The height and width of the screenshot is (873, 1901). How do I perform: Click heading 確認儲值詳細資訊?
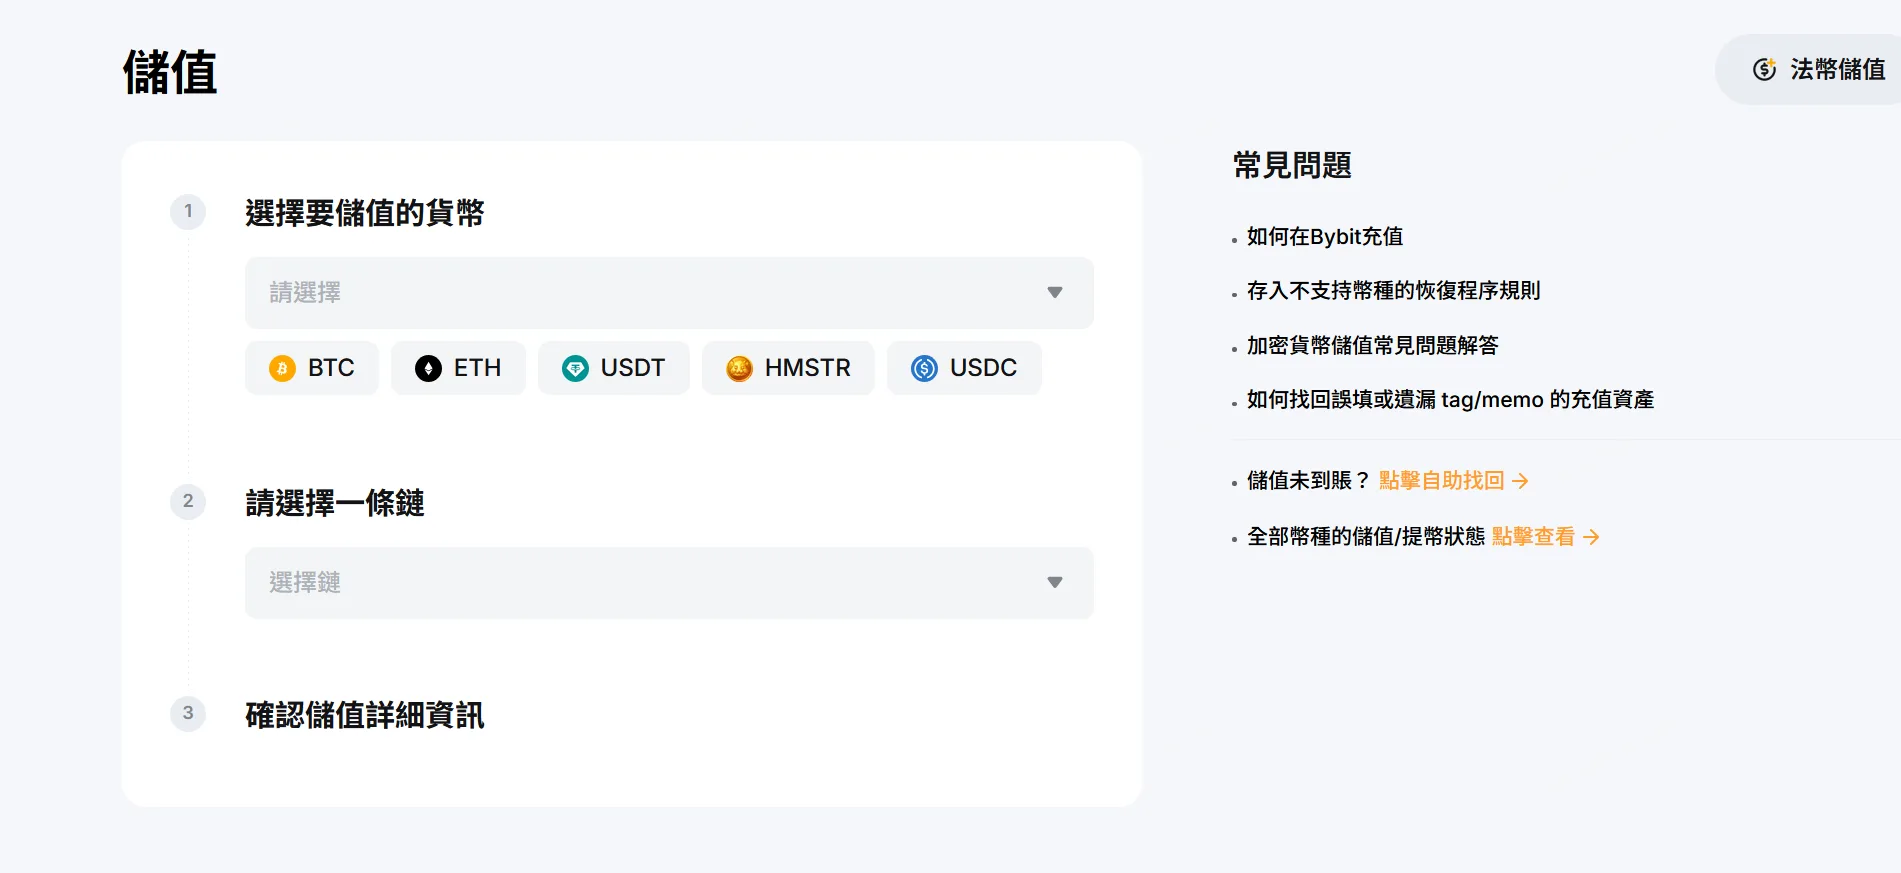point(365,715)
